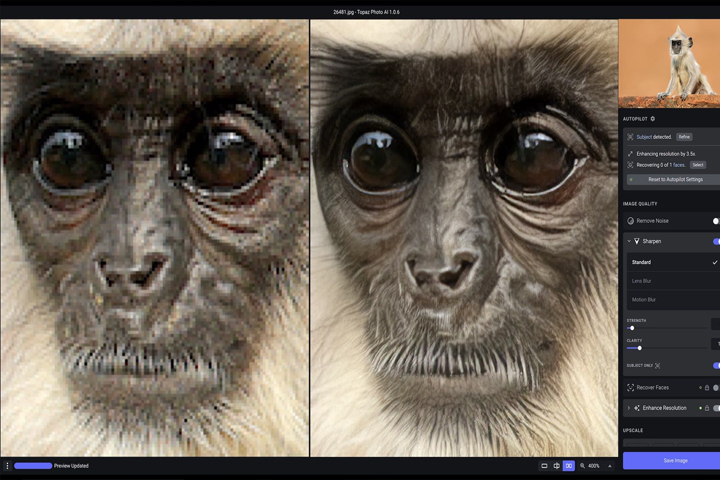Screen dimensions: 720x480
Task: Open the Autopilot settings gear
Action: tap(652, 119)
